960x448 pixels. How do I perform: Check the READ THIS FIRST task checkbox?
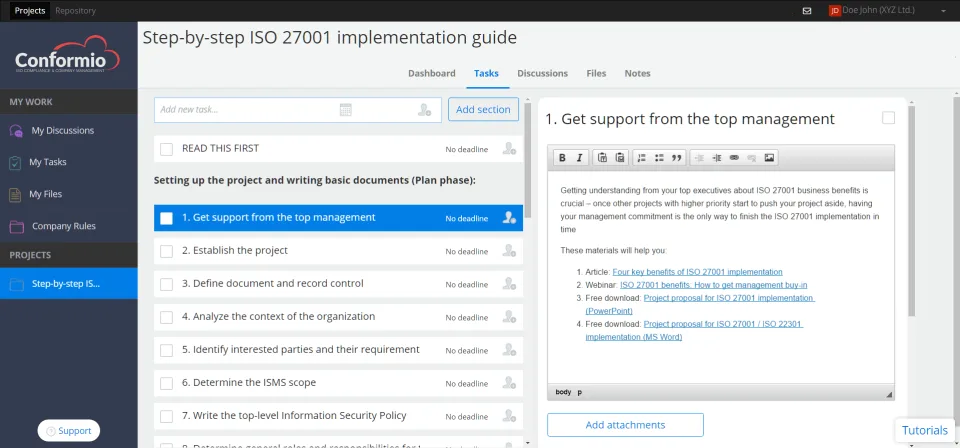(166, 149)
